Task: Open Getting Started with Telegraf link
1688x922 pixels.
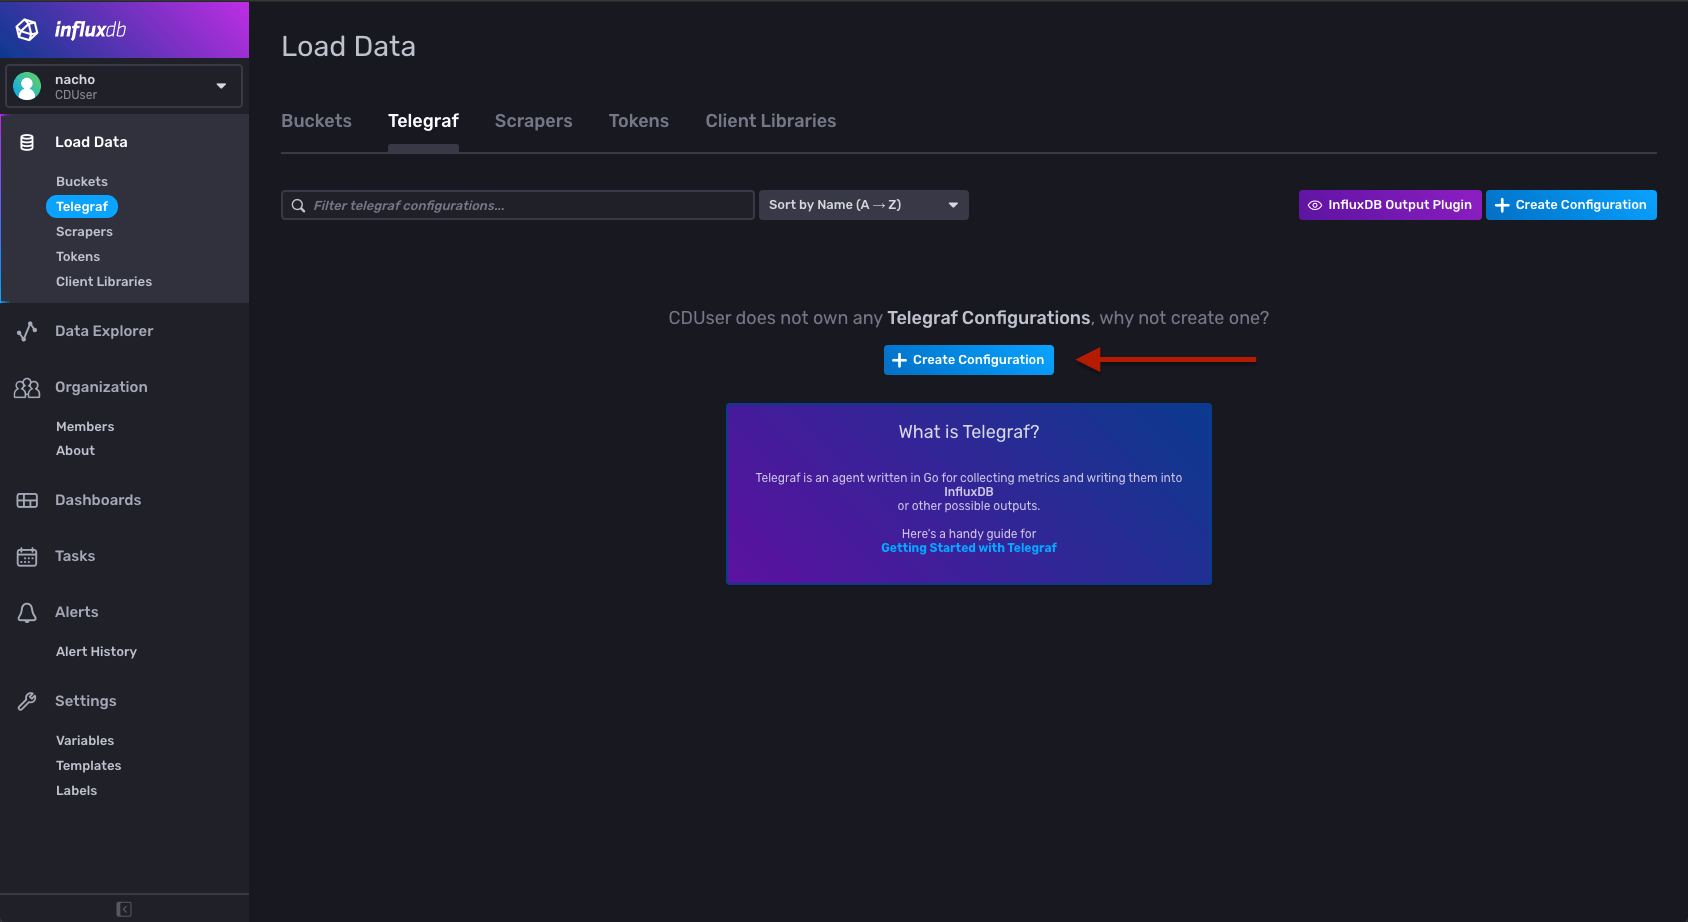Action: (969, 548)
